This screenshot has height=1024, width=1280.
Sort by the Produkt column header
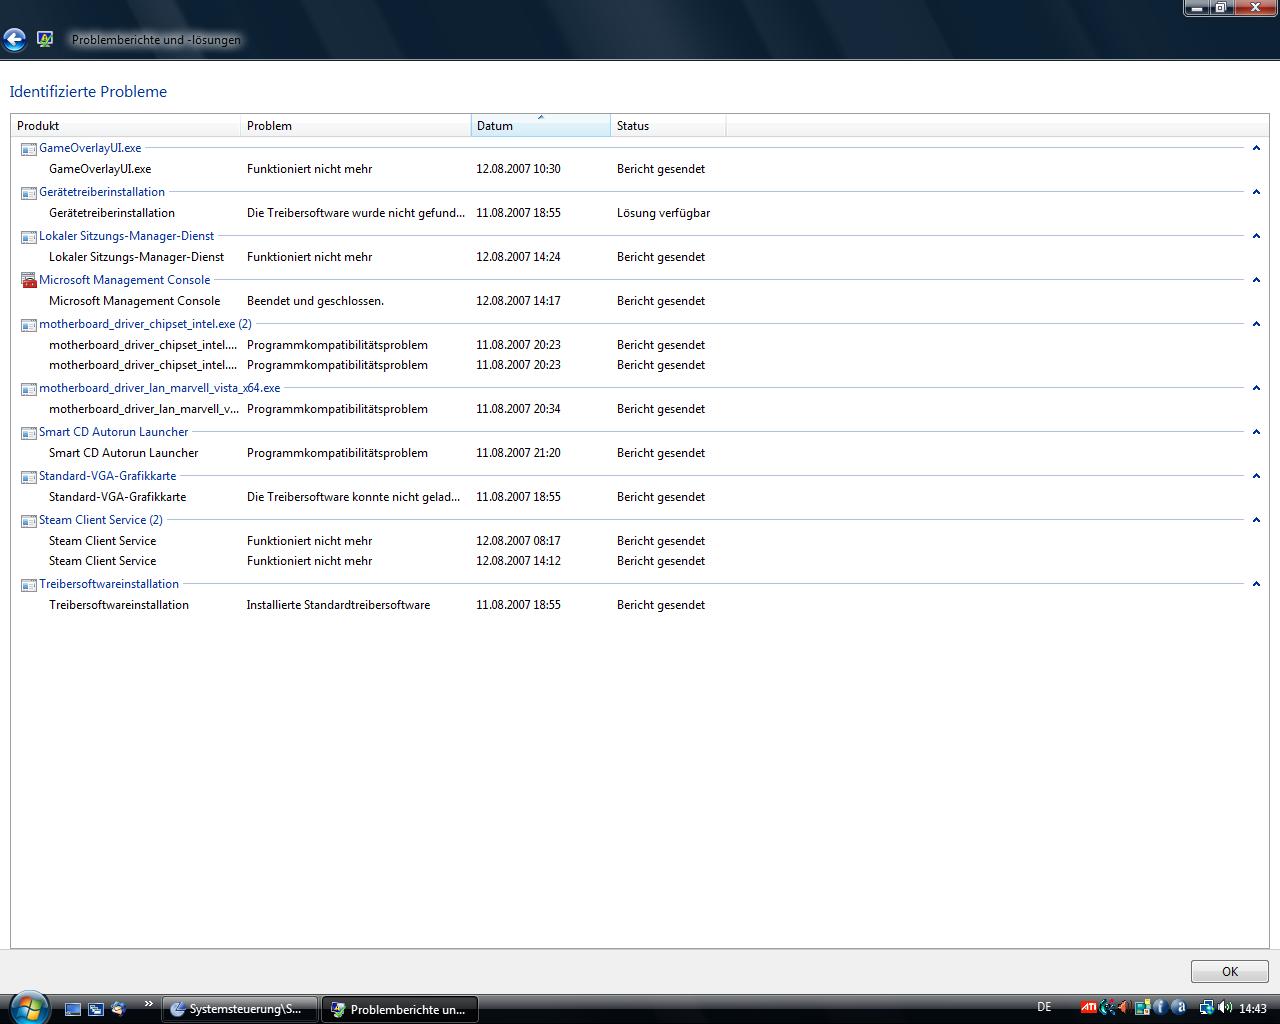point(126,126)
